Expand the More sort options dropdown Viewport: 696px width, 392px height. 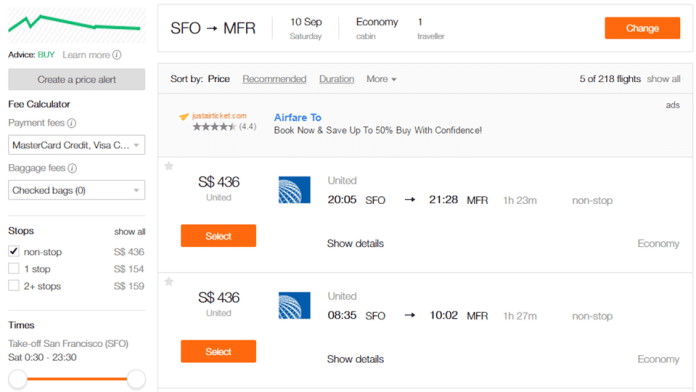pyautogui.click(x=381, y=79)
